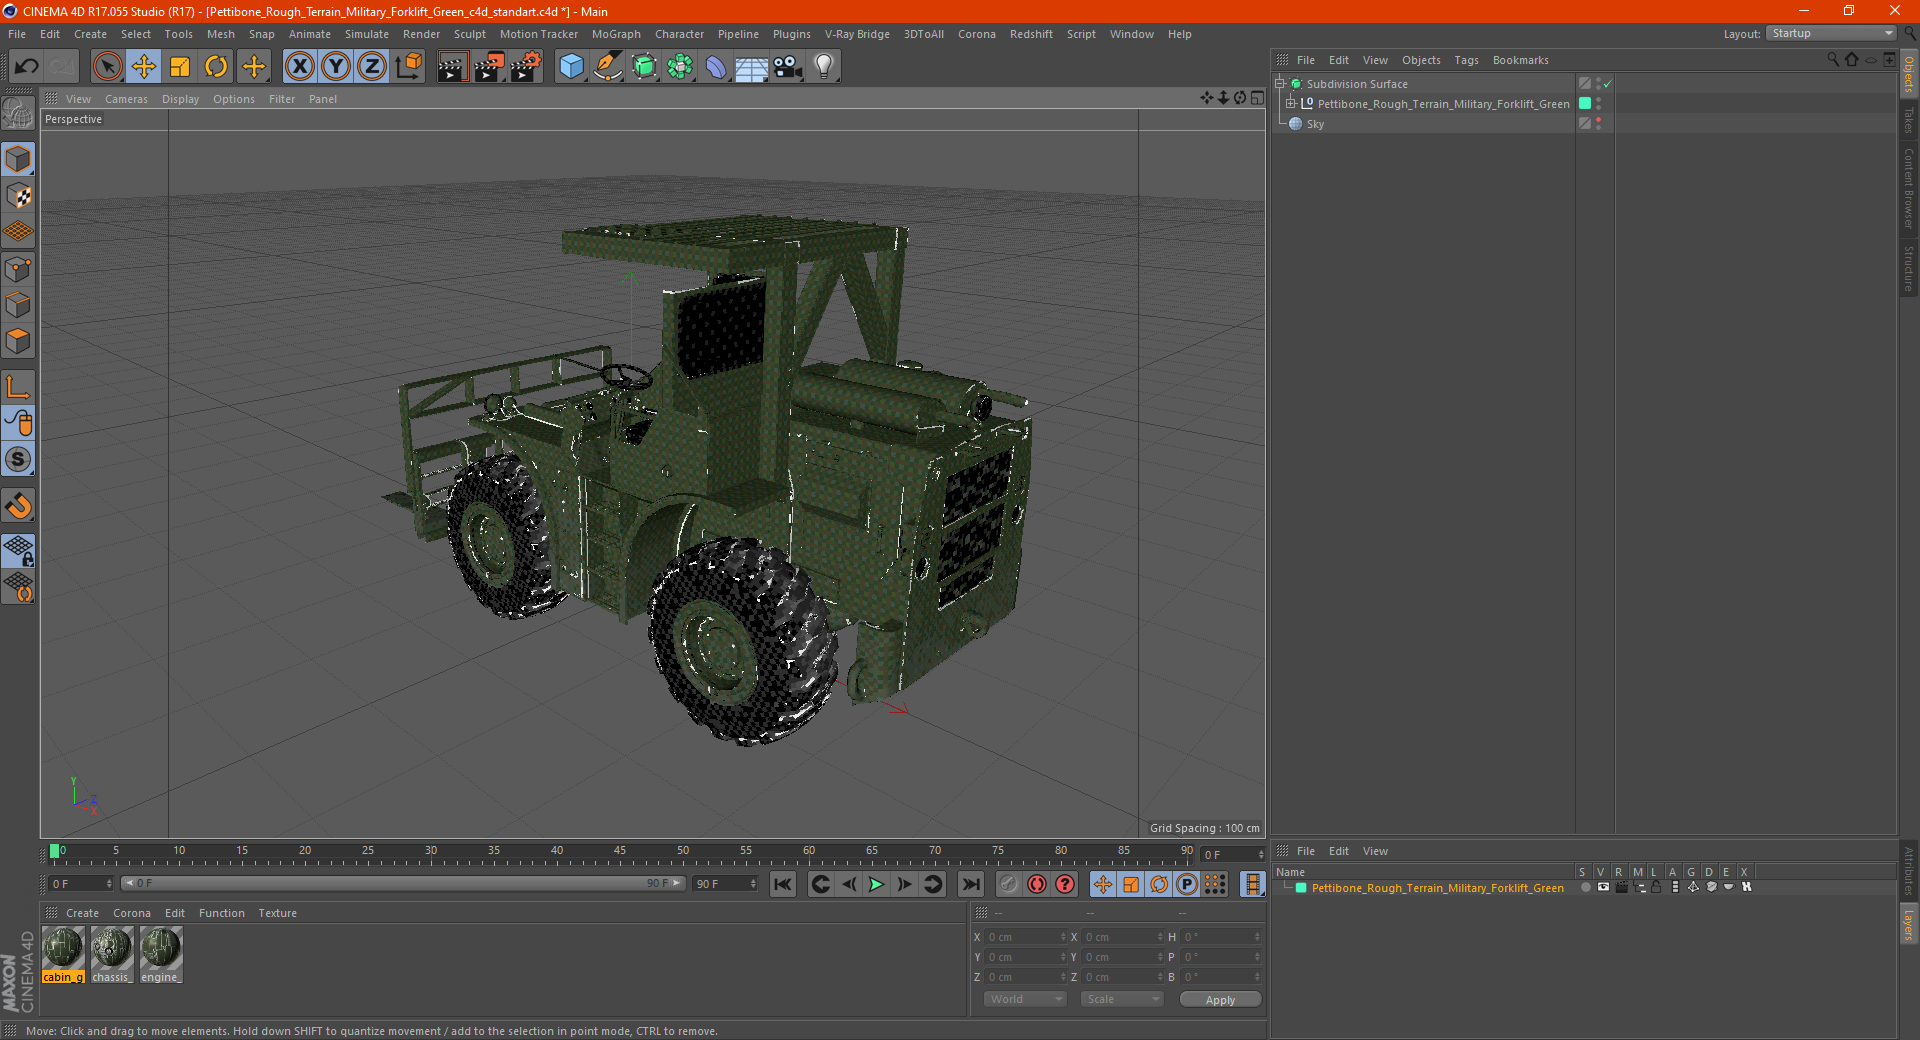Open the deformer objects icon

[716, 67]
